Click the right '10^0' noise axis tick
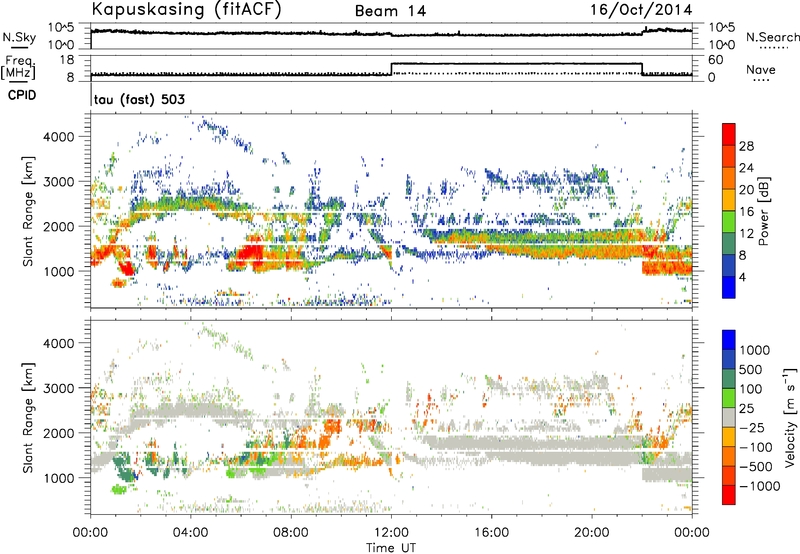This screenshot has height=554, width=800. [x=722, y=45]
